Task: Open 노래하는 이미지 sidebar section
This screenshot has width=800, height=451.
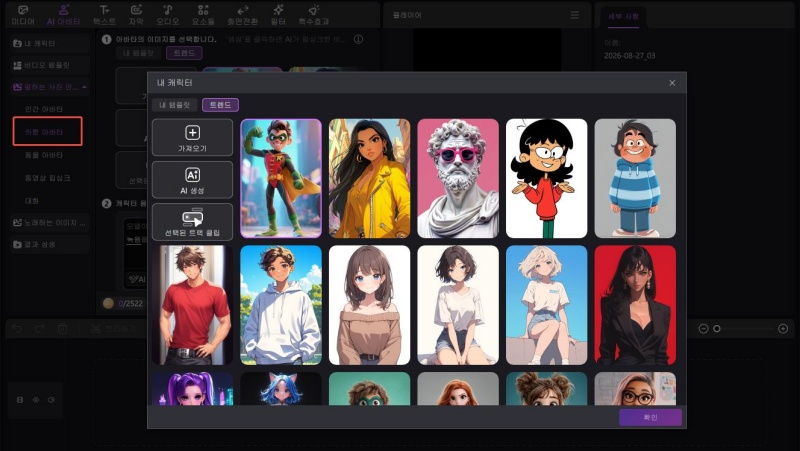Action: pos(49,222)
